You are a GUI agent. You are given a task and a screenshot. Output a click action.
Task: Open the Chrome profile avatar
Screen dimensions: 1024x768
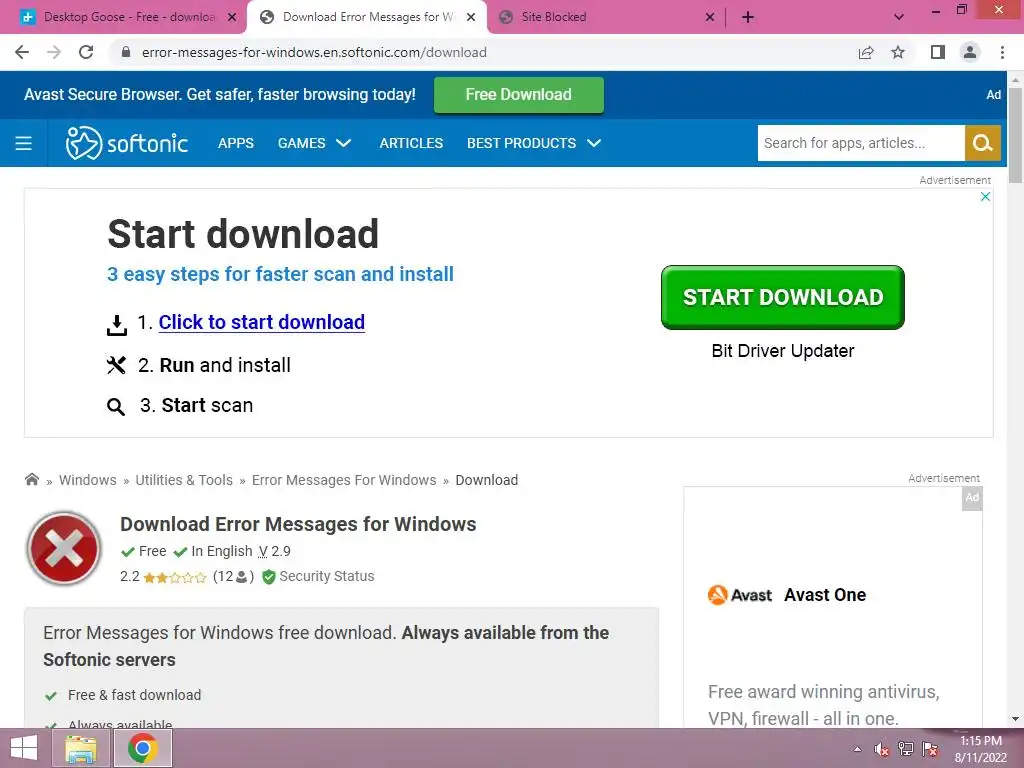pyautogui.click(x=970, y=52)
